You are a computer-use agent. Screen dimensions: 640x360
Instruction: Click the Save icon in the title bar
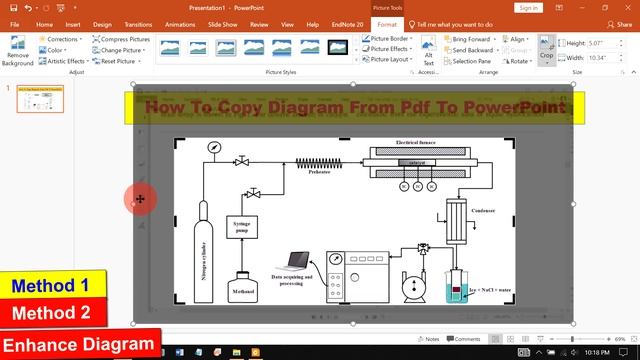coord(13,8)
